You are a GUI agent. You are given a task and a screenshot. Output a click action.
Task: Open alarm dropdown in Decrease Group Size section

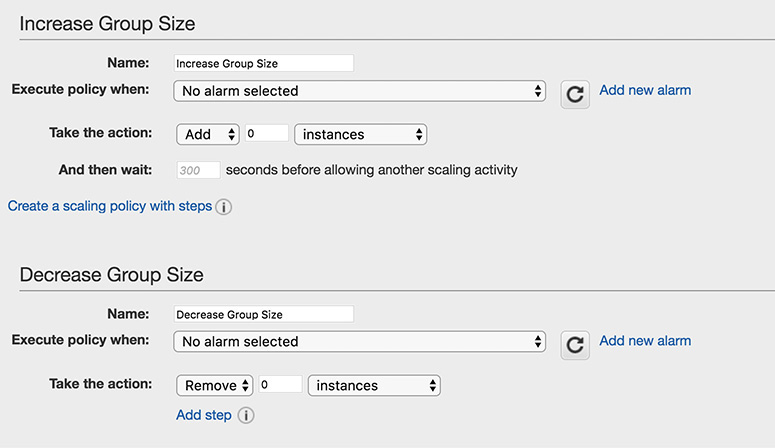[x=360, y=342]
